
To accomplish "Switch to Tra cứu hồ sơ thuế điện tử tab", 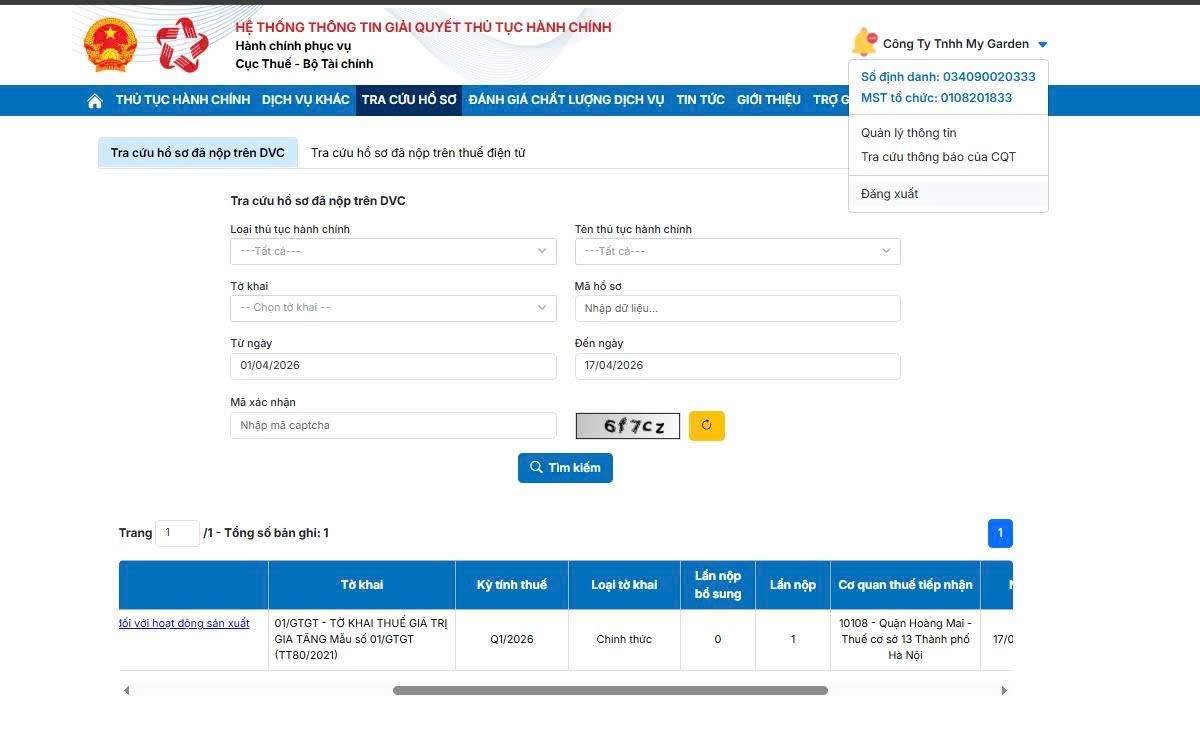I will click(x=418, y=153).
